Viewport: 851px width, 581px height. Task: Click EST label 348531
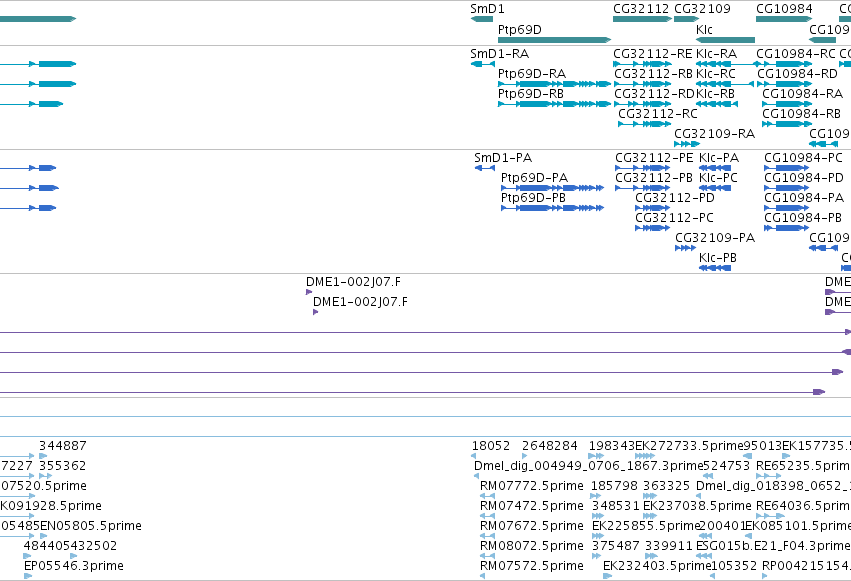tap(615, 506)
